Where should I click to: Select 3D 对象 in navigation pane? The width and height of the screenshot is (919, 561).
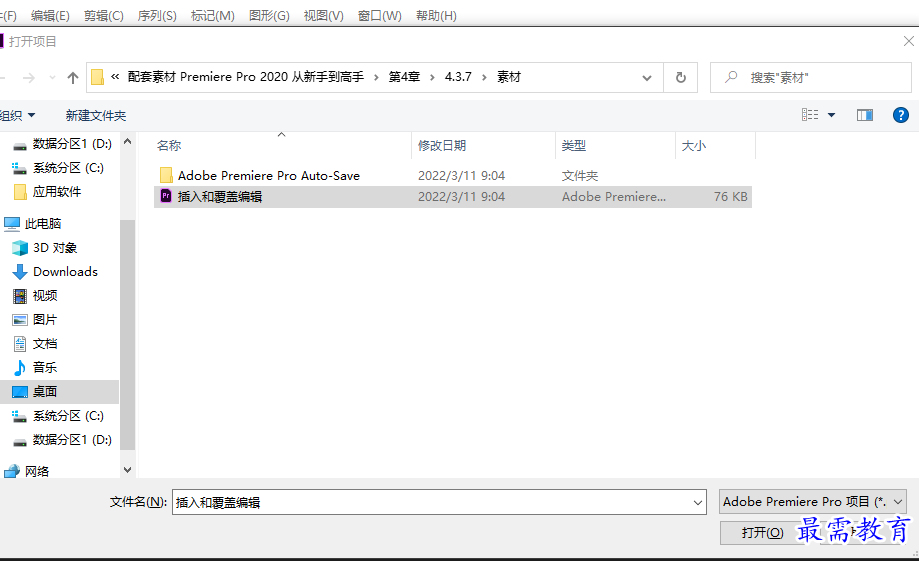pyautogui.click(x=55, y=247)
